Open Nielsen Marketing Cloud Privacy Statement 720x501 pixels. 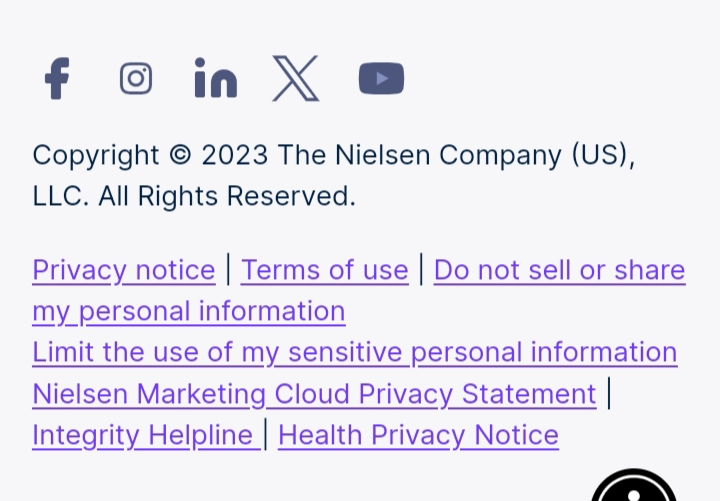[315, 394]
